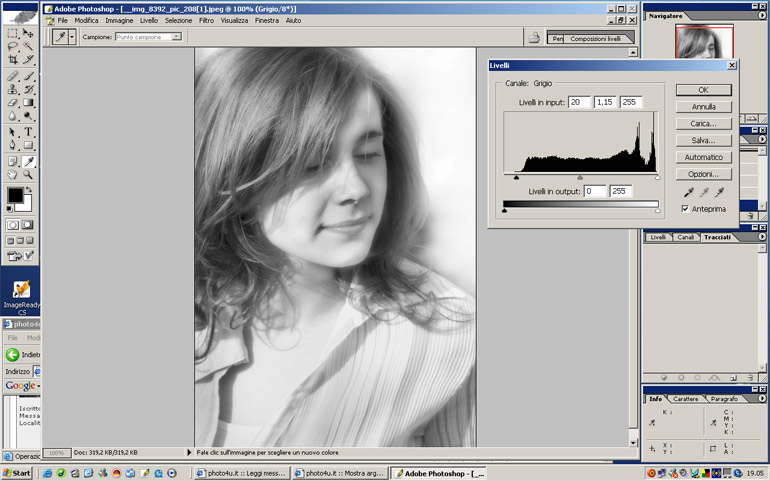770x481 pixels.
Task: Open the Navigatore panel flyout menu
Action: pos(762,16)
